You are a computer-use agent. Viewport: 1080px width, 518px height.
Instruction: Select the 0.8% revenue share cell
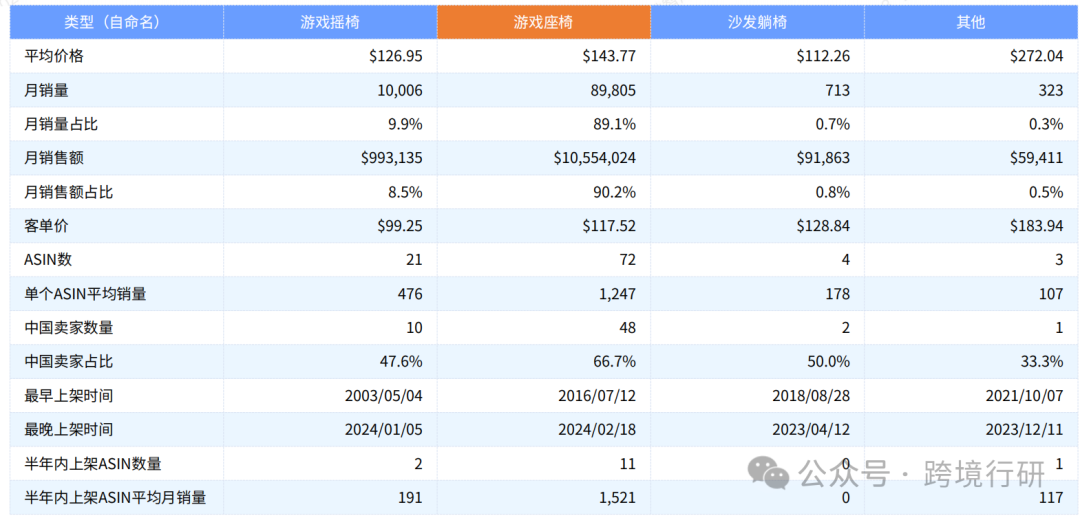click(x=833, y=193)
